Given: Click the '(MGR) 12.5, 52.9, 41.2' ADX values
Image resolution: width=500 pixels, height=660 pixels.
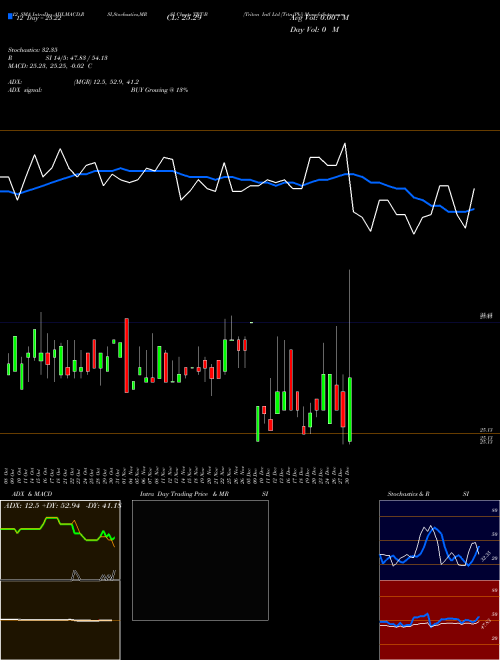Looking at the screenshot, I should pos(106,82).
